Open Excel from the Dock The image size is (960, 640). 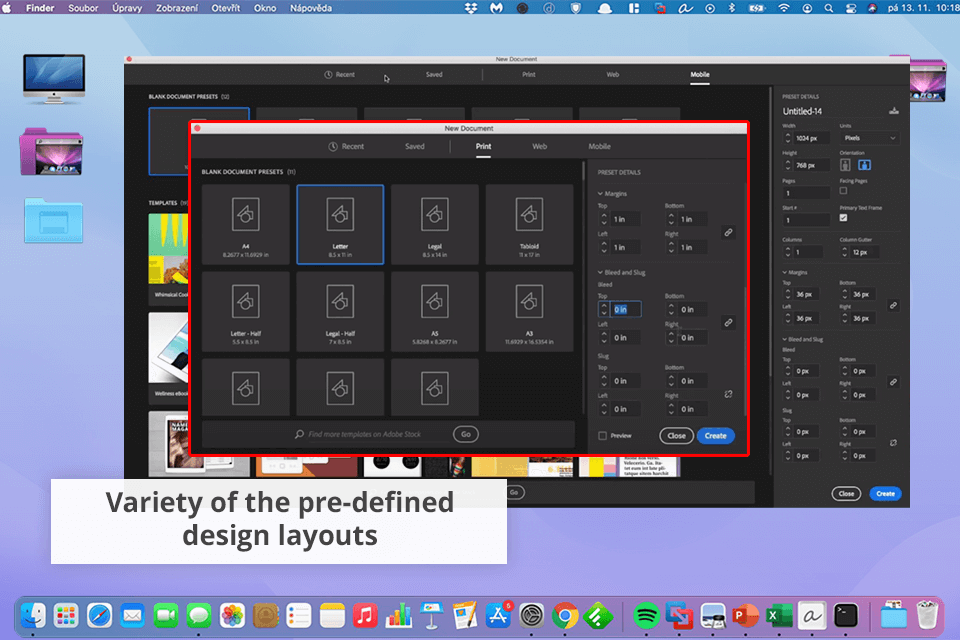779,616
